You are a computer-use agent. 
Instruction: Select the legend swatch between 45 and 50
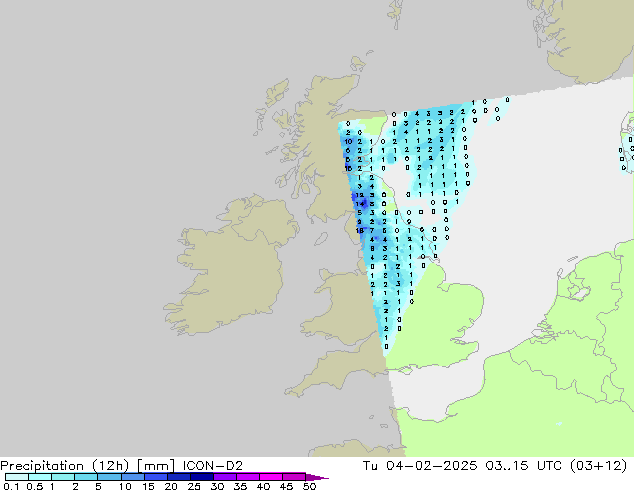[x=294, y=477]
